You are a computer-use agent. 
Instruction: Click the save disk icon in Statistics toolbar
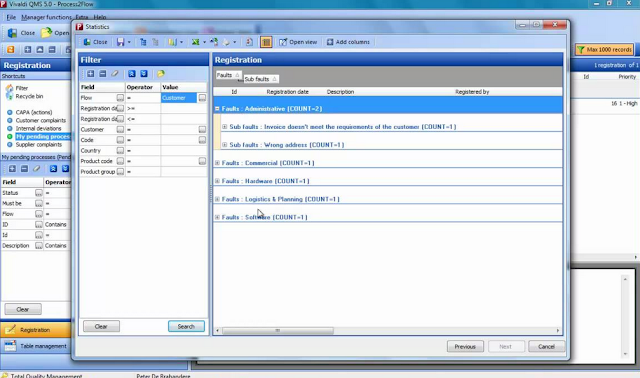[x=120, y=42]
